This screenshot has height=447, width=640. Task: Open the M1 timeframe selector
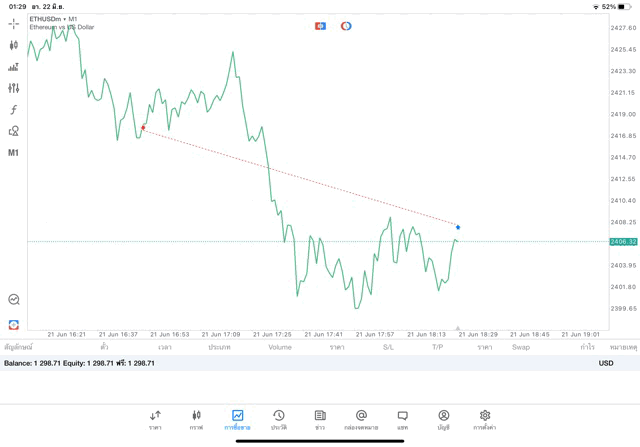[14, 153]
